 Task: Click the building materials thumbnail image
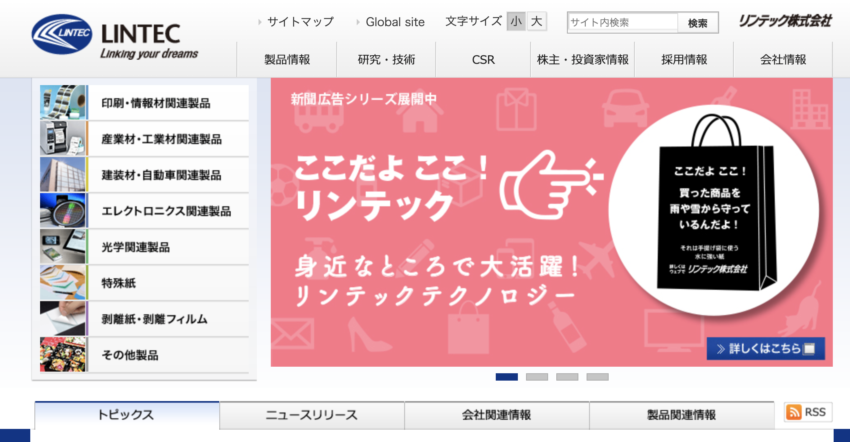[63, 175]
